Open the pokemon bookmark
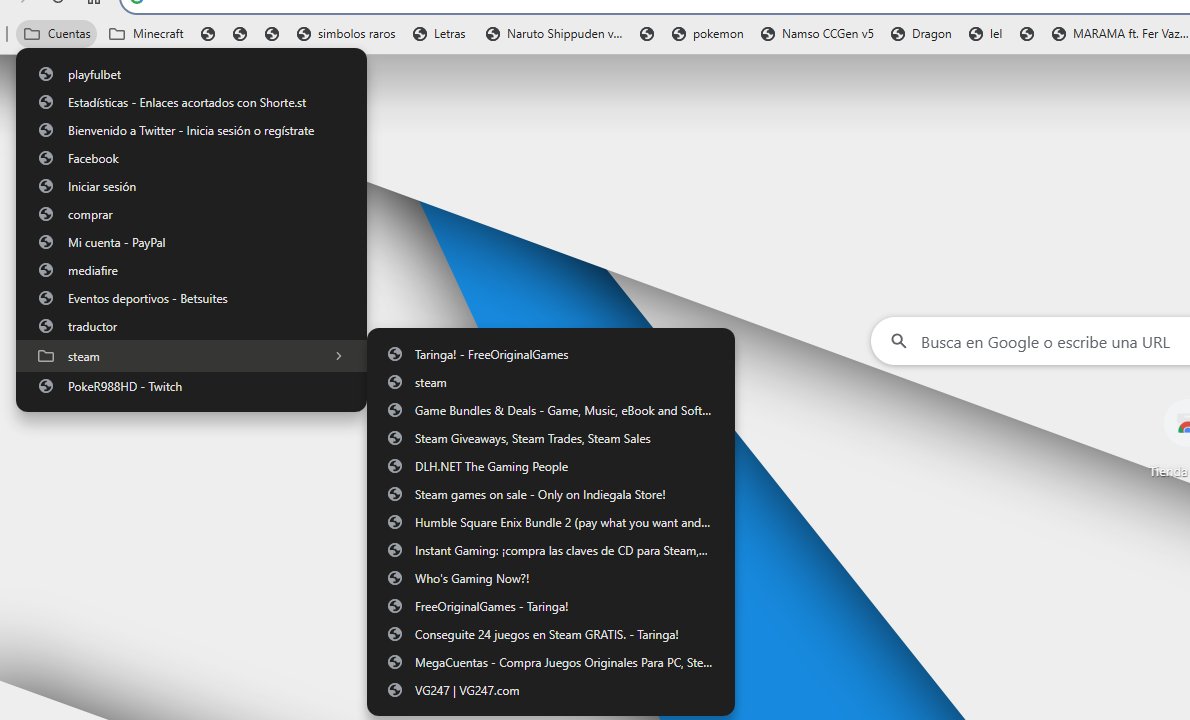Image resolution: width=1190 pixels, height=720 pixels. (707, 34)
